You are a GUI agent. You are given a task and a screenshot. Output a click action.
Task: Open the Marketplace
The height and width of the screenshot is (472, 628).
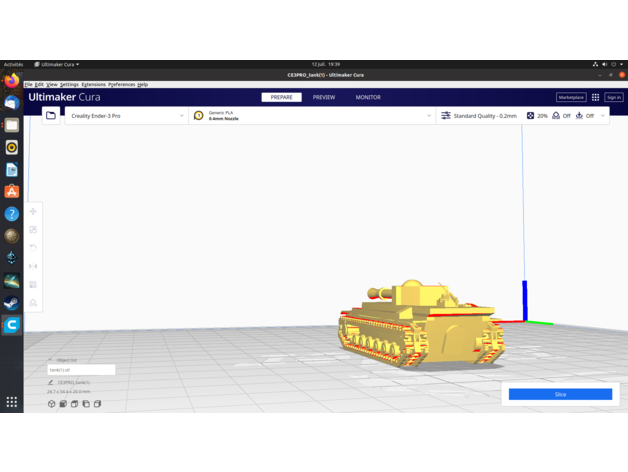tap(571, 98)
